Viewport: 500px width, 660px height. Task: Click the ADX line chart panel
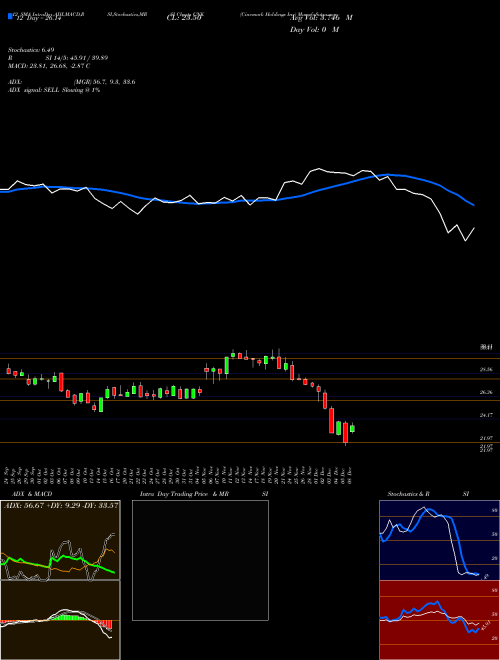60,540
